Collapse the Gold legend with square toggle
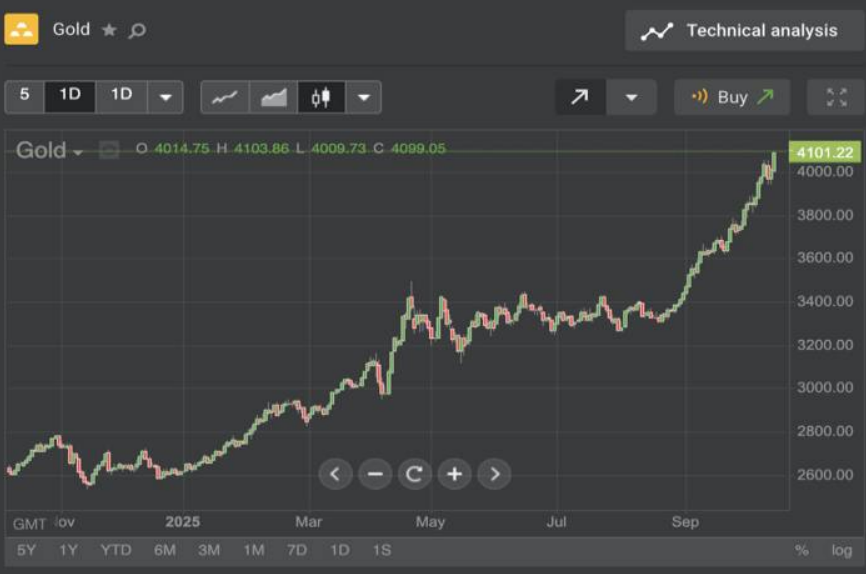The width and height of the screenshot is (866, 574). click(x=109, y=151)
